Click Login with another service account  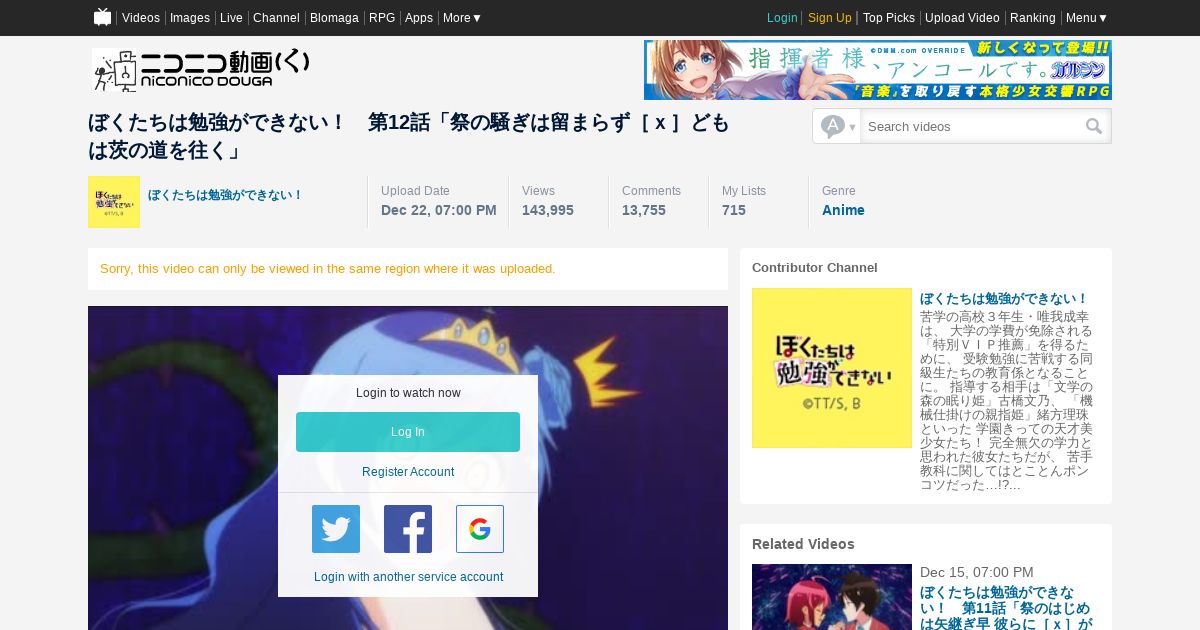point(408,577)
